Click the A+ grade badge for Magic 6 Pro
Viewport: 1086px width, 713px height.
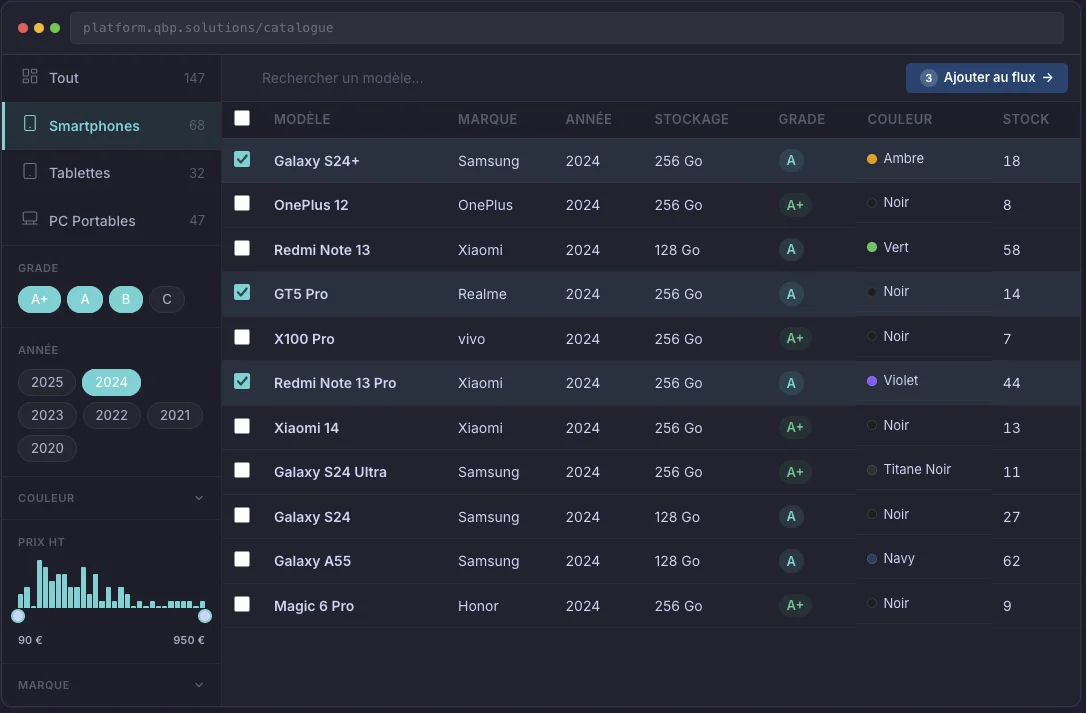[x=794, y=606]
